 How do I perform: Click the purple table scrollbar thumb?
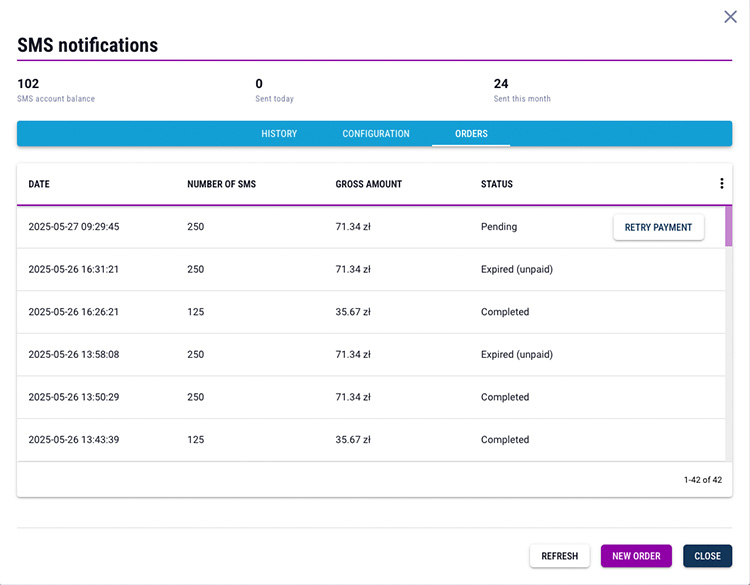click(x=728, y=226)
